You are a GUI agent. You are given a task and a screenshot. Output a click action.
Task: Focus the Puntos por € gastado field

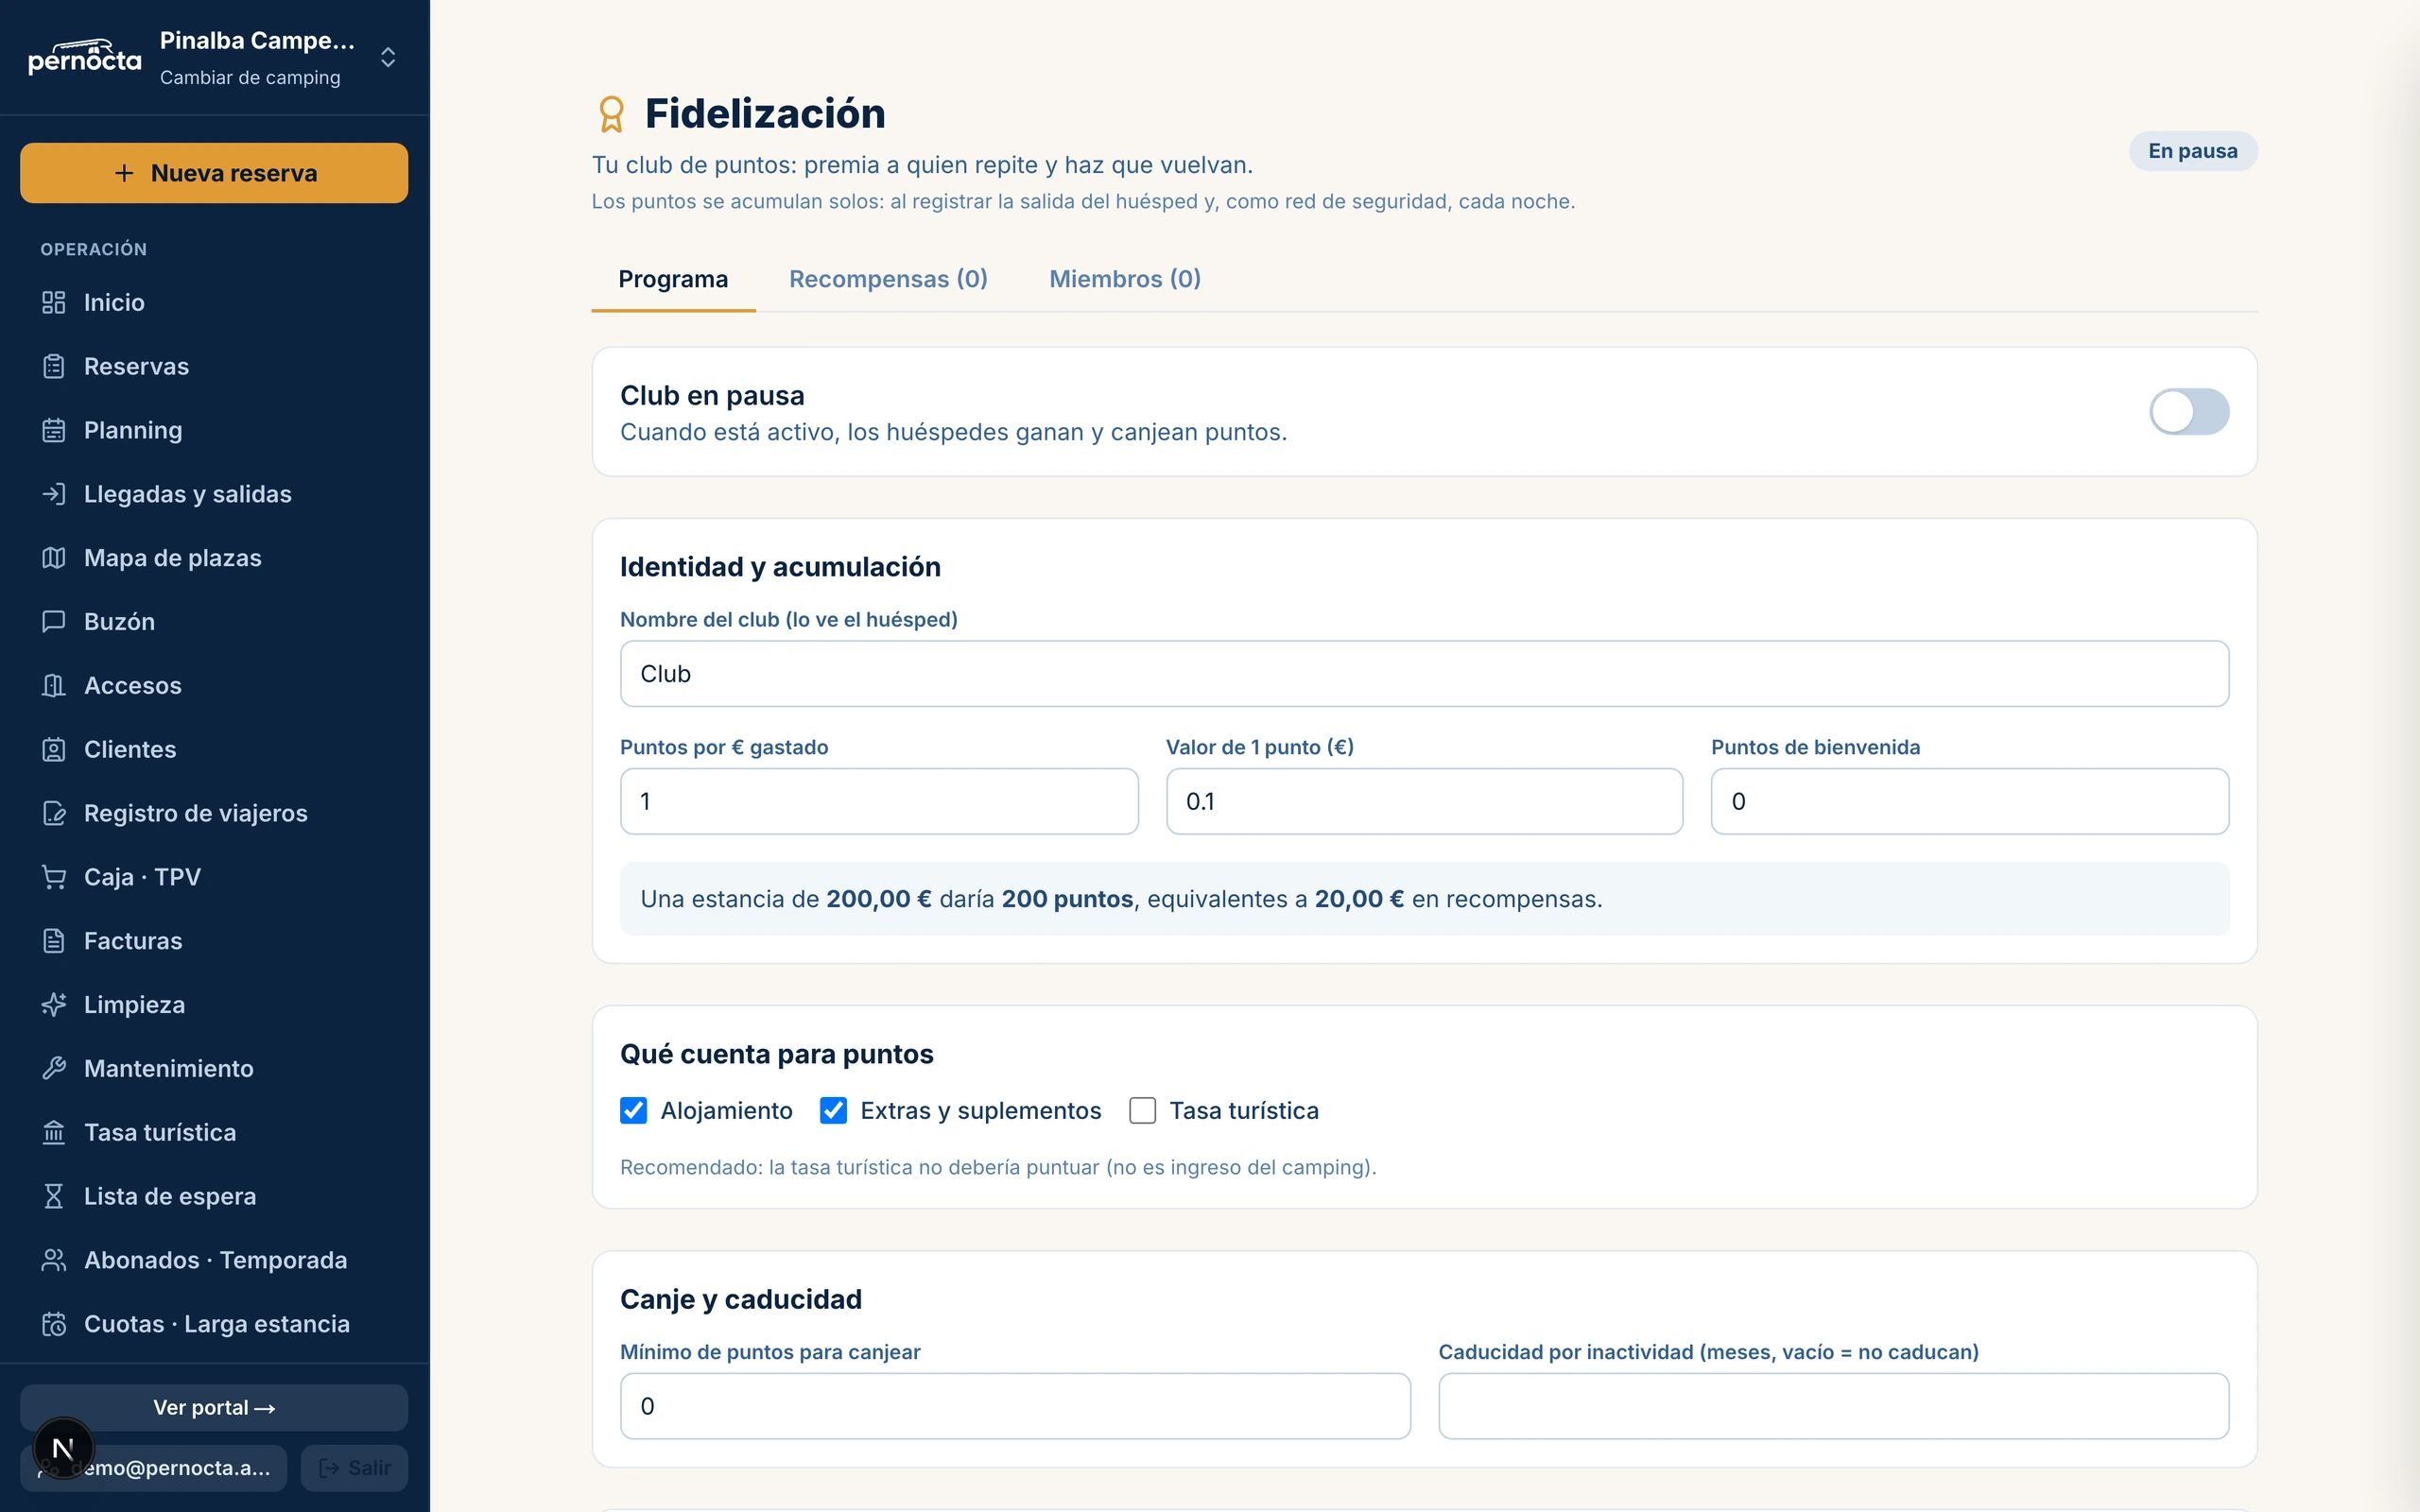(x=879, y=801)
